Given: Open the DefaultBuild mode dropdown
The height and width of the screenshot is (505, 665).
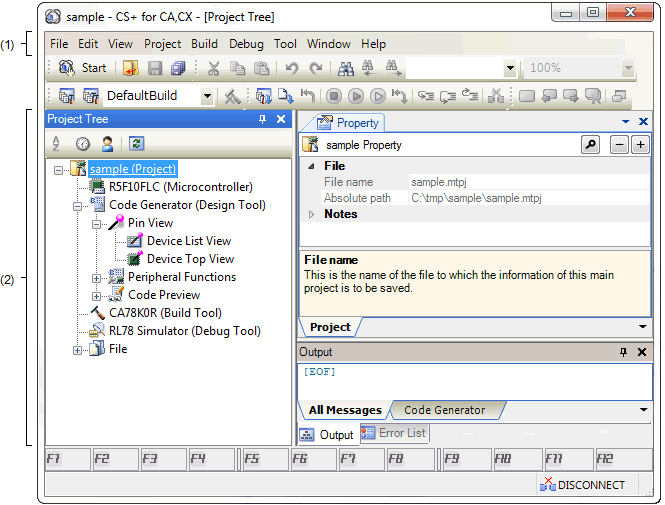Looking at the screenshot, I should pyautogui.click(x=207, y=96).
